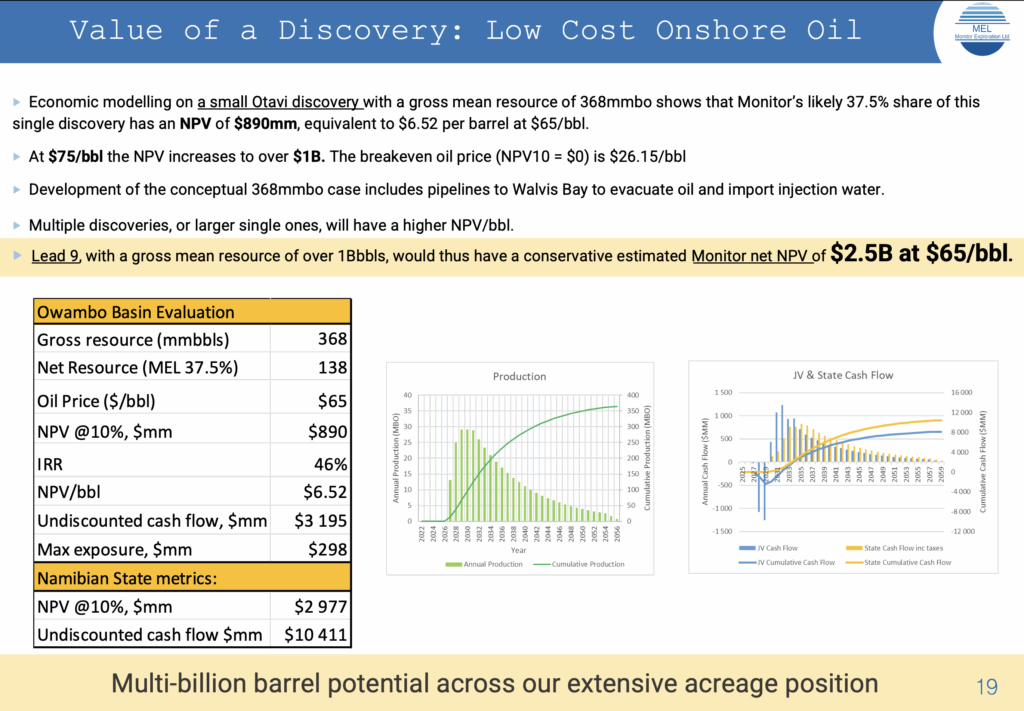The width and height of the screenshot is (1024, 711).
Task: Click the slide page number 19
Action: coord(986,686)
